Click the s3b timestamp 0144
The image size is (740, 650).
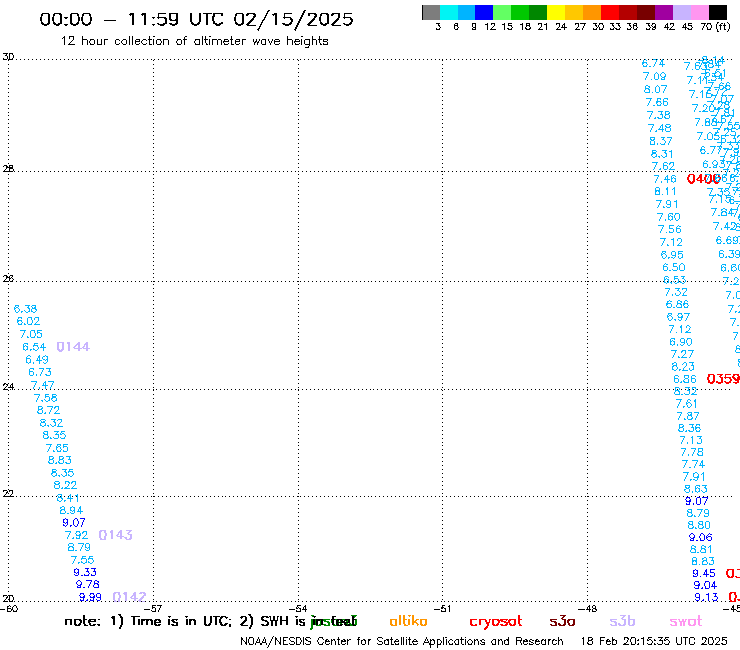73,347
